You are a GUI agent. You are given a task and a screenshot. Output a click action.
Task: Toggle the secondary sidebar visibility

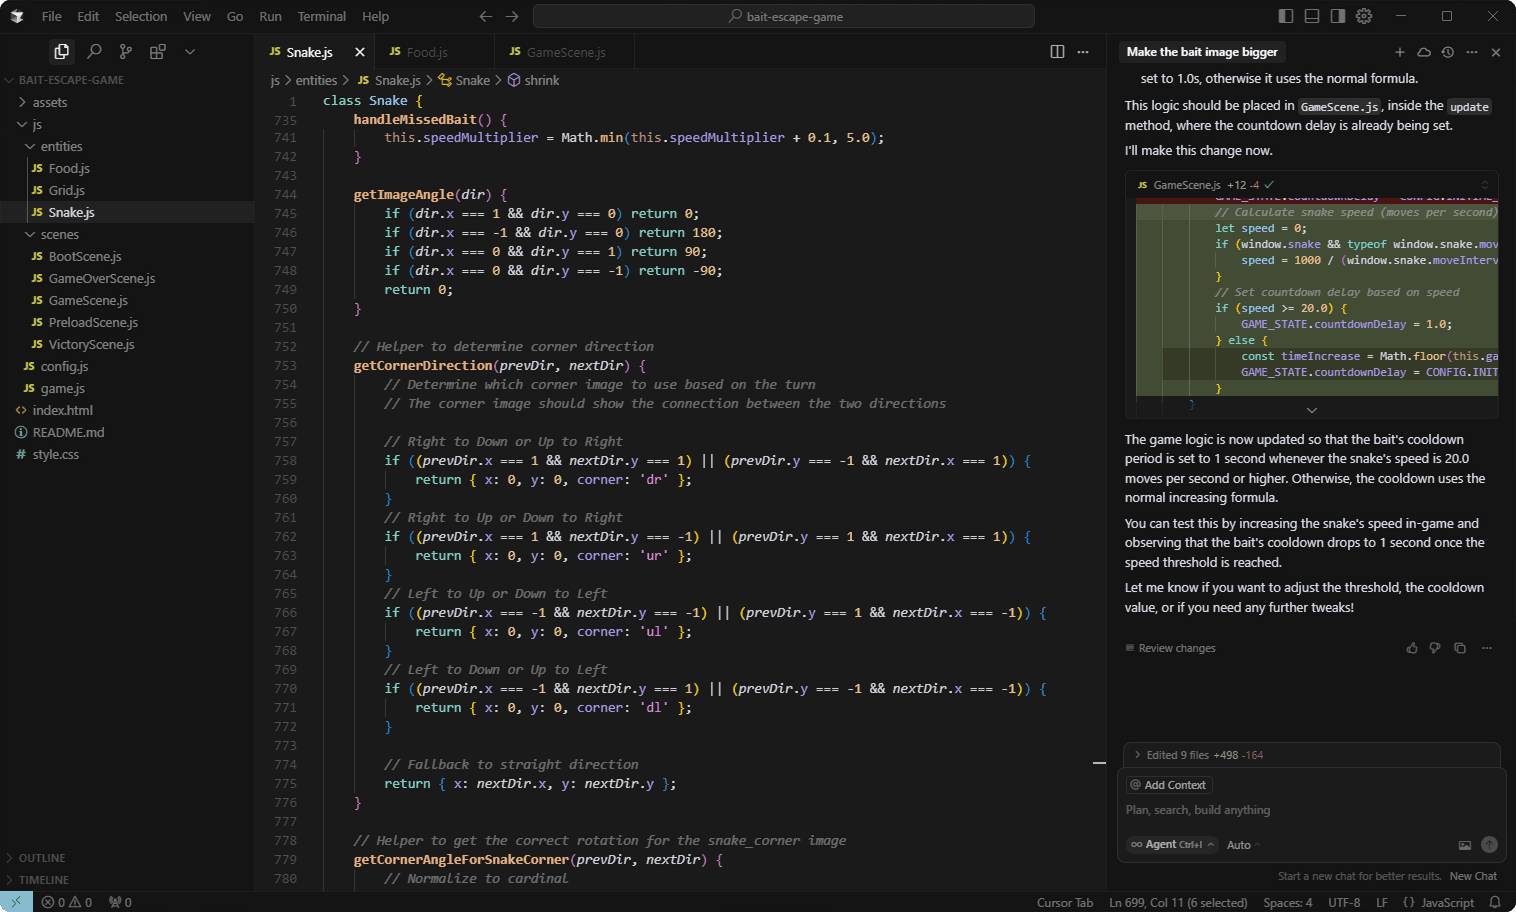pos(1338,15)
